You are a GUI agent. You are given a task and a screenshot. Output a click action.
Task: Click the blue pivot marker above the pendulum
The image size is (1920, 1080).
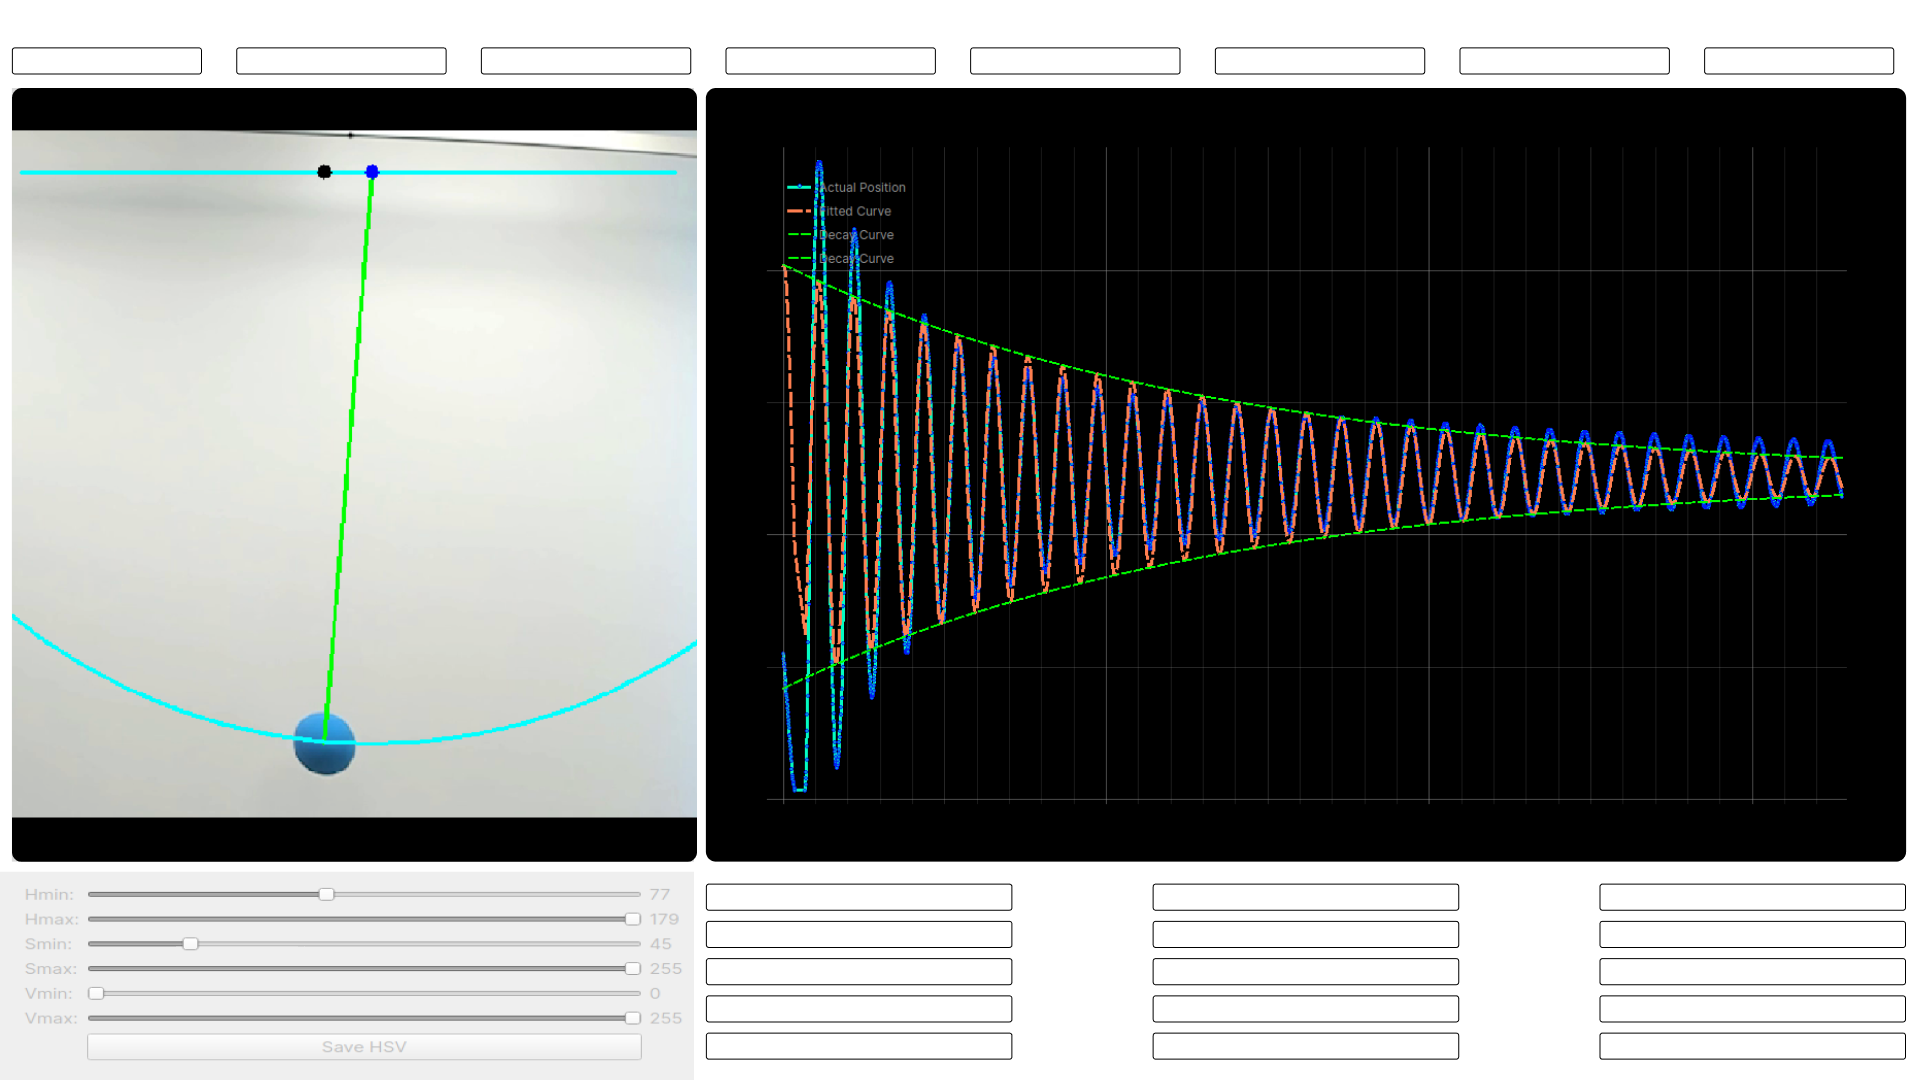(x=372, y=171)
